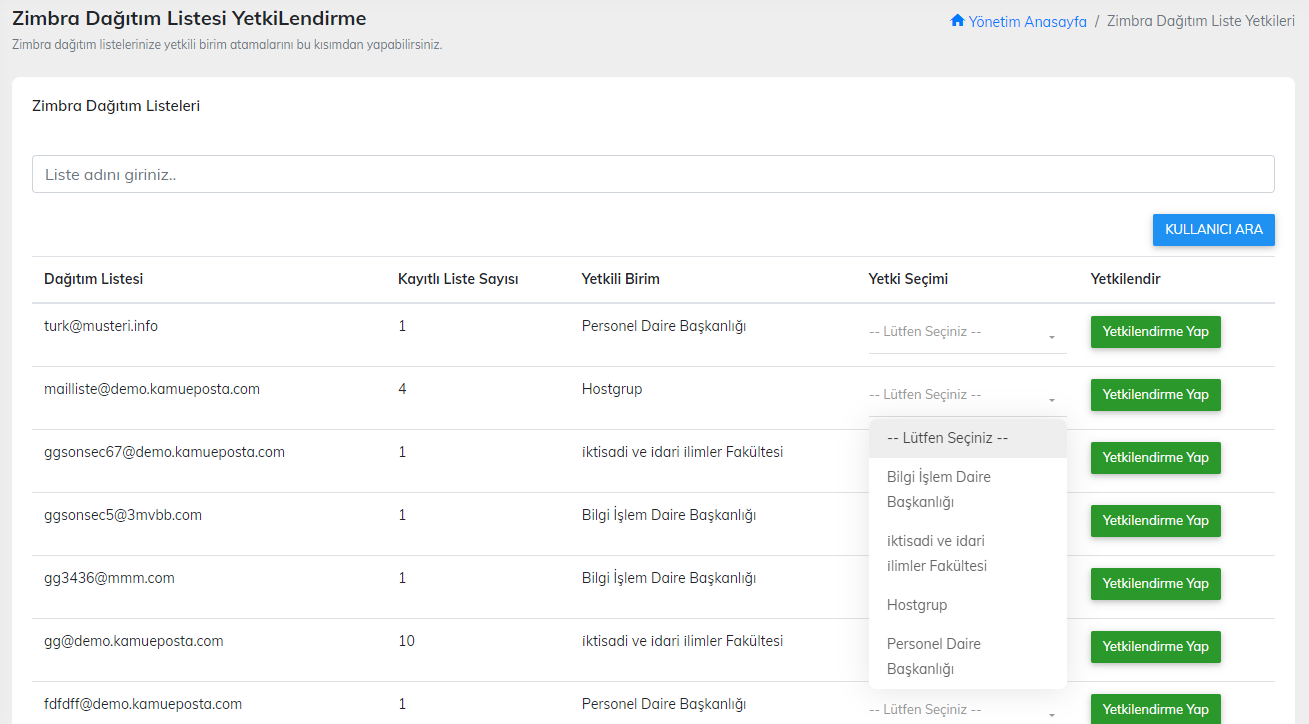Viewport: 1309px width, 724px height.
Task: Click the Yetkilendir column header
Action: coord(1125,279)
